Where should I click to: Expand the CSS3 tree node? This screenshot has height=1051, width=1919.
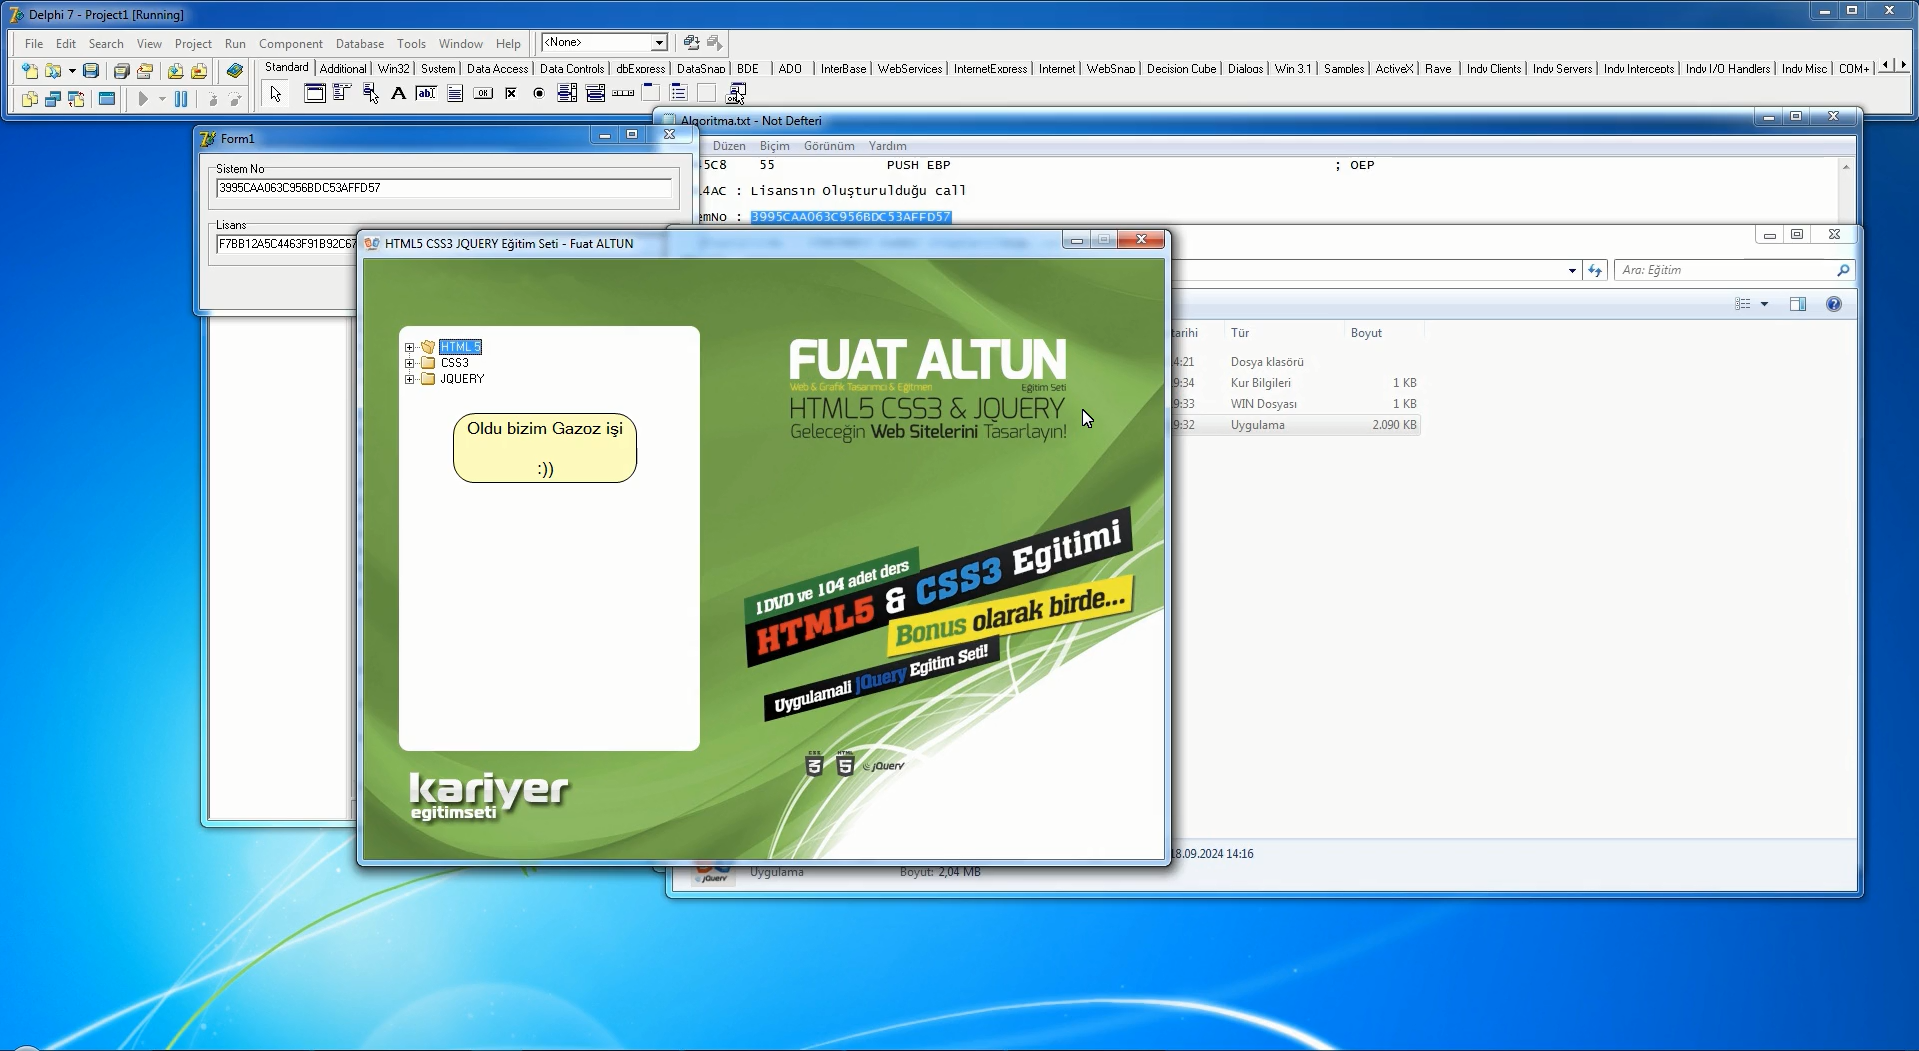pyautogui.click(x=410, y=363)
